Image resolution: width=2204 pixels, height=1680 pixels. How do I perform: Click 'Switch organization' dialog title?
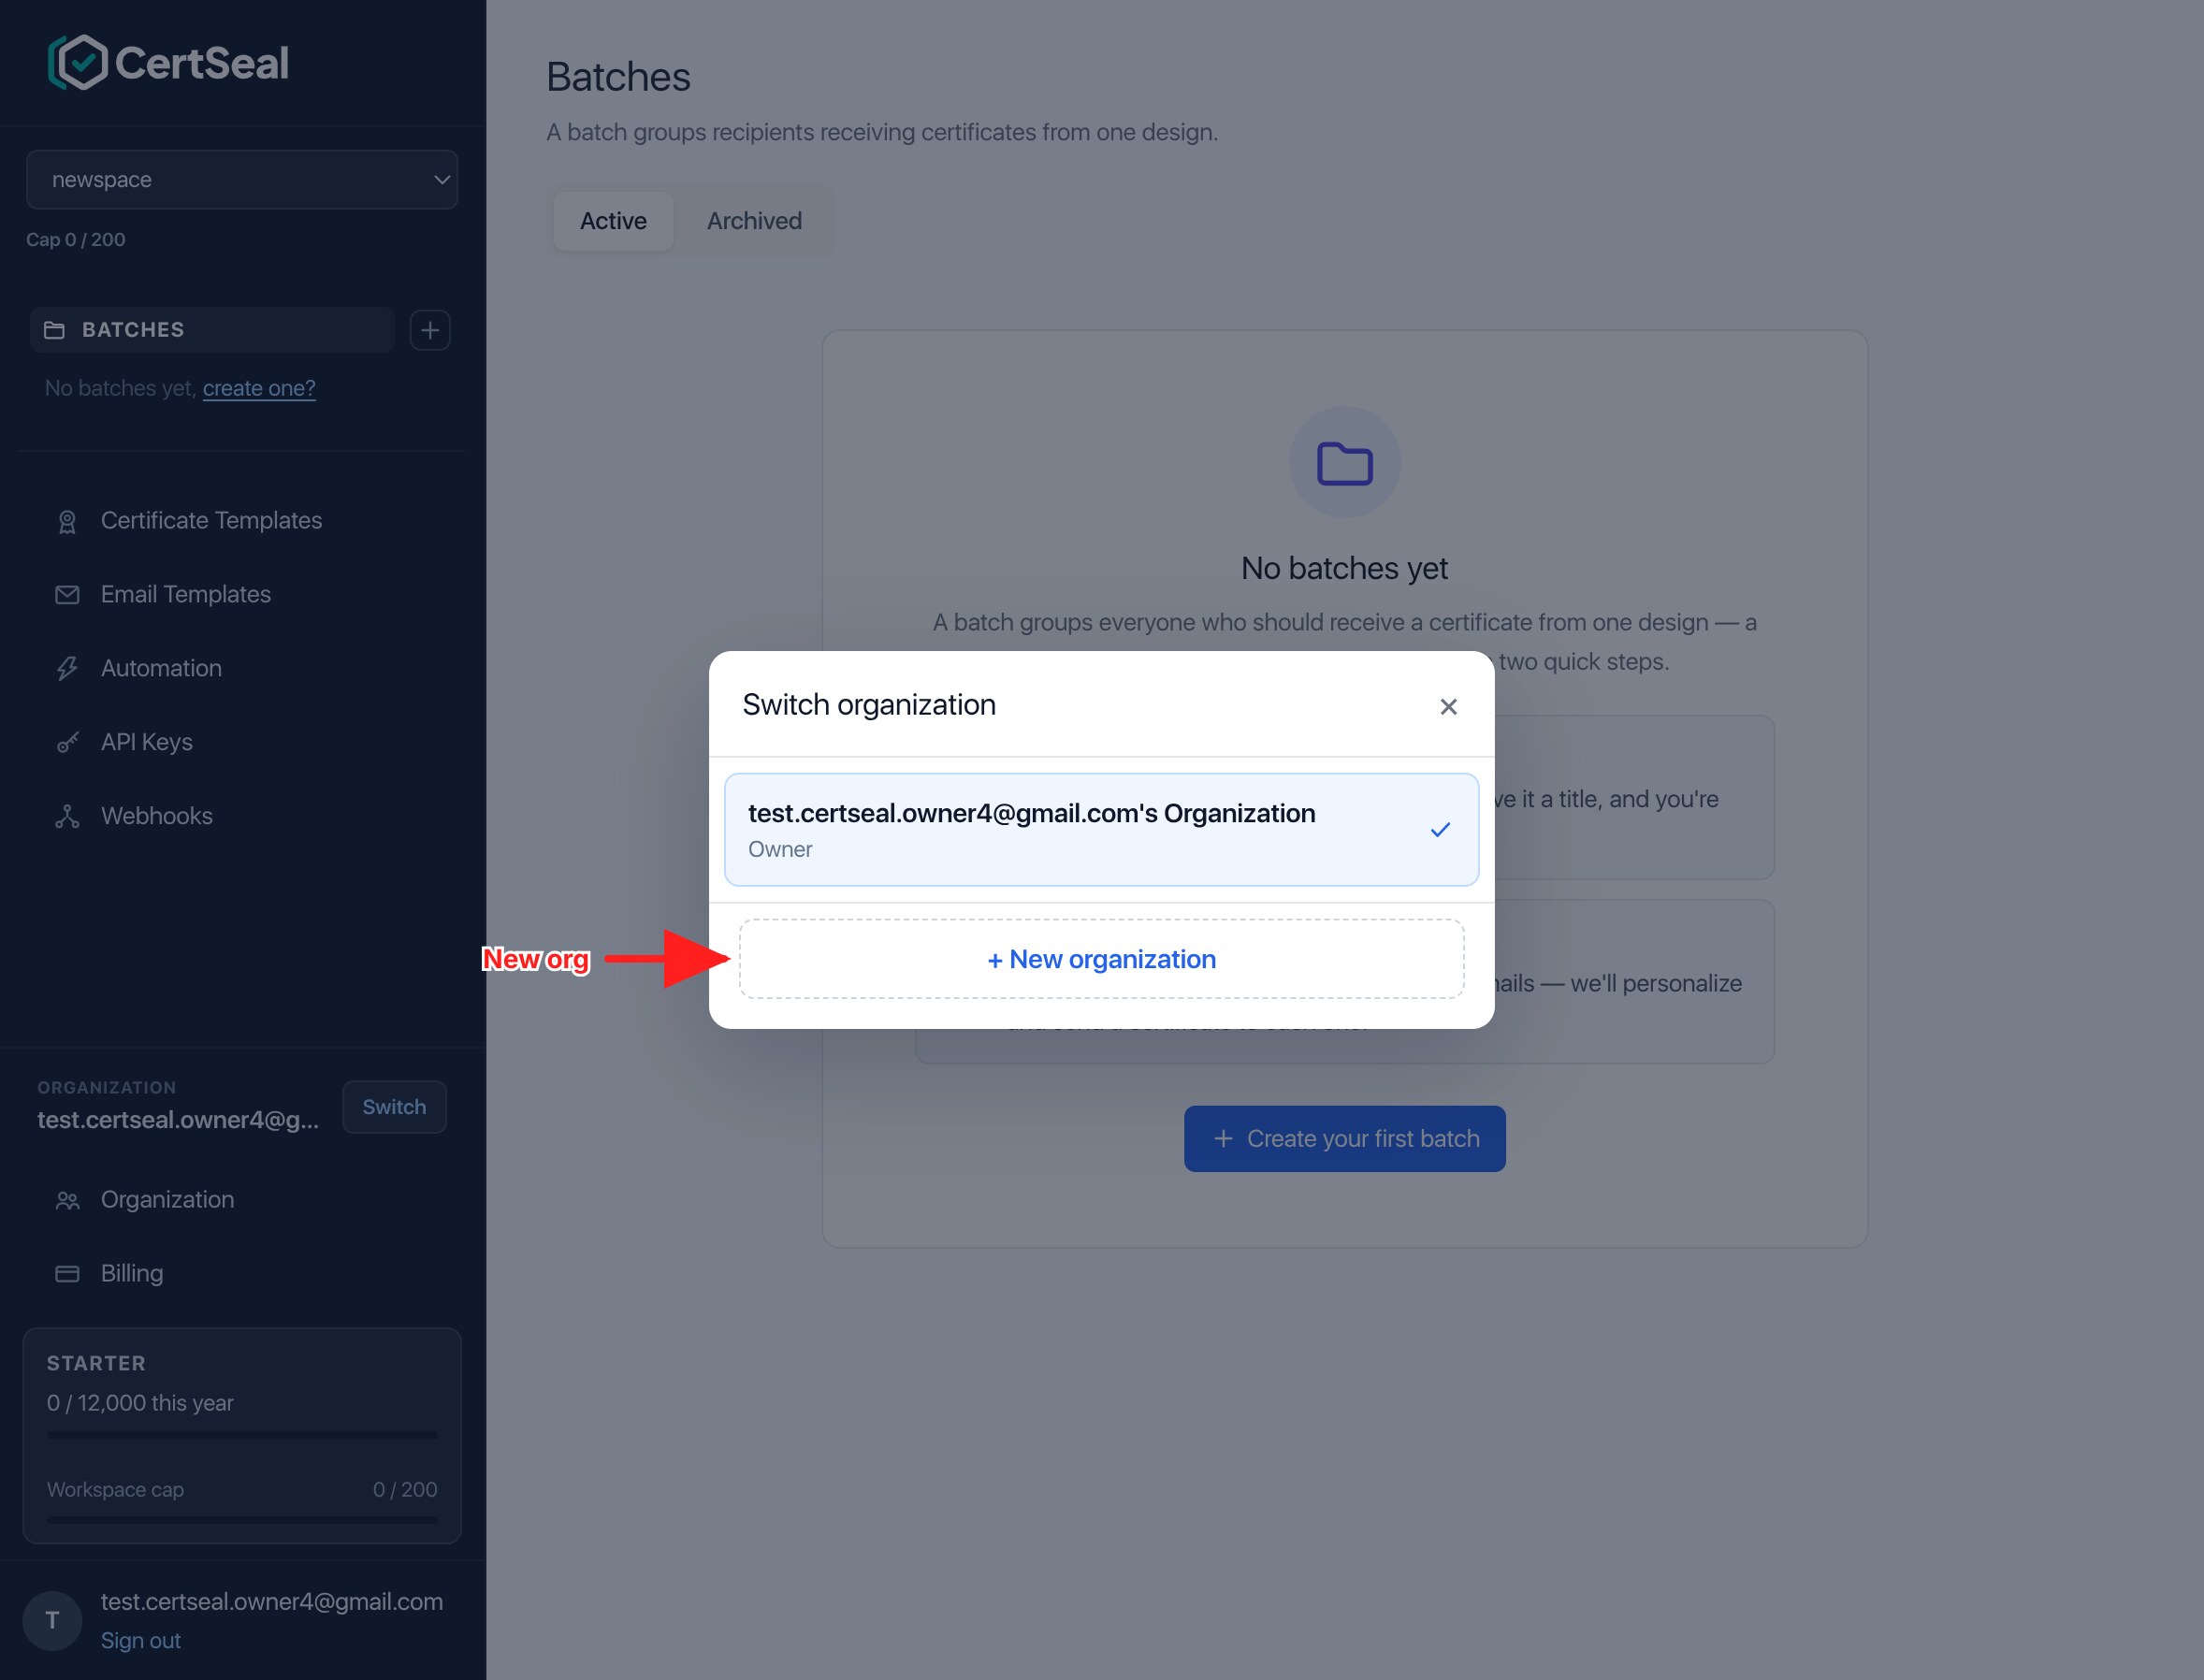869,705
